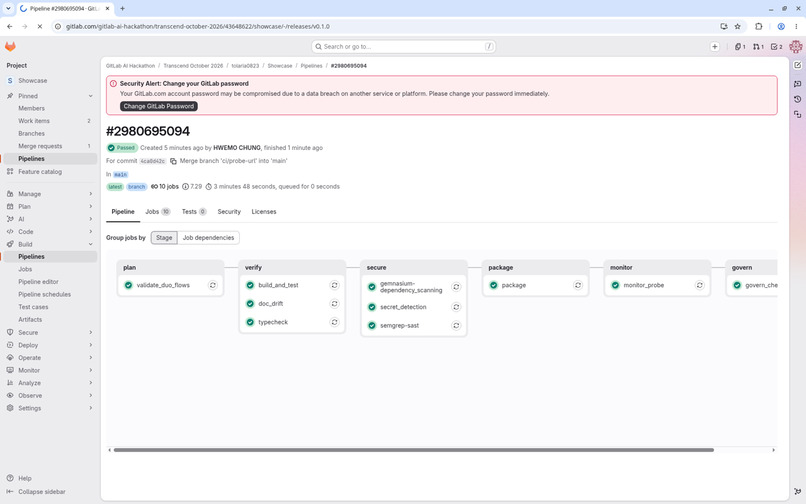Open a new browser tab
Viewport: 806px width, 504px height.
pyautogui.click(x=122, y=8)
